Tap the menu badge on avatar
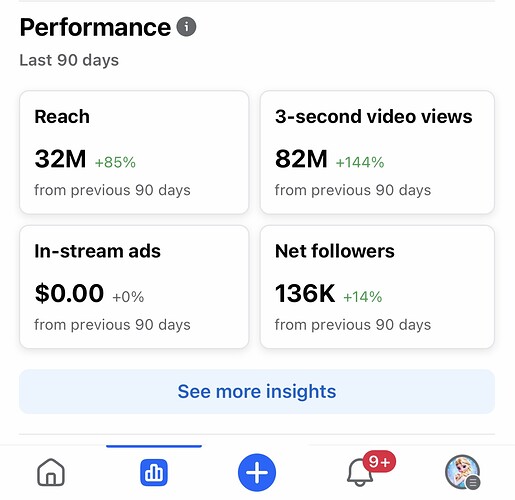515x500 pixels. (473, 482)
